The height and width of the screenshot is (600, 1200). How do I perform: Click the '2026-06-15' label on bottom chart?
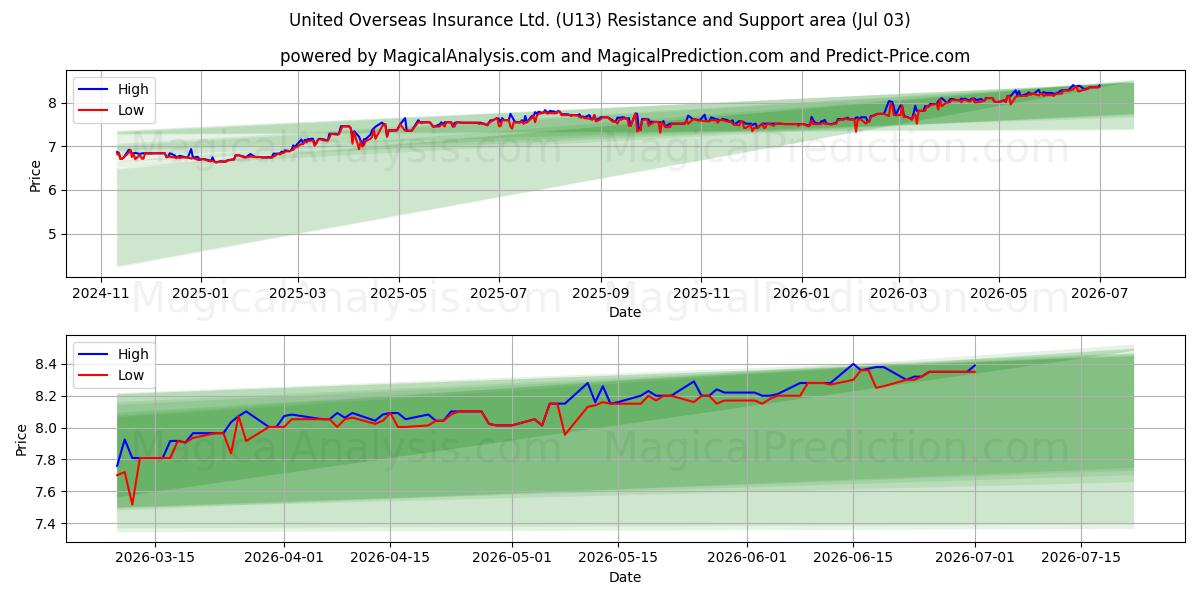pos(853,559)
